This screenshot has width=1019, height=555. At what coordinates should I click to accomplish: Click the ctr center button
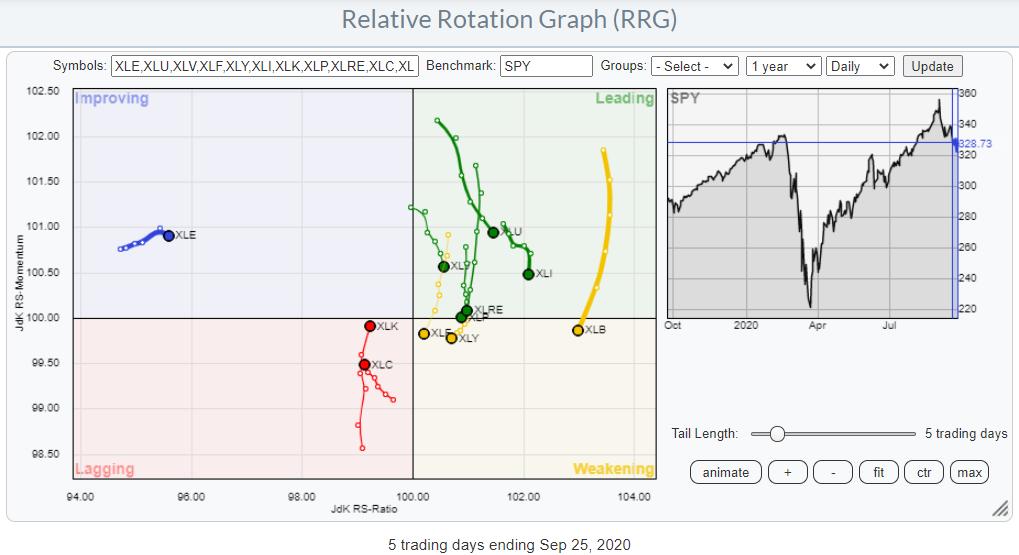pyautogui.click(x=924, y=472)
